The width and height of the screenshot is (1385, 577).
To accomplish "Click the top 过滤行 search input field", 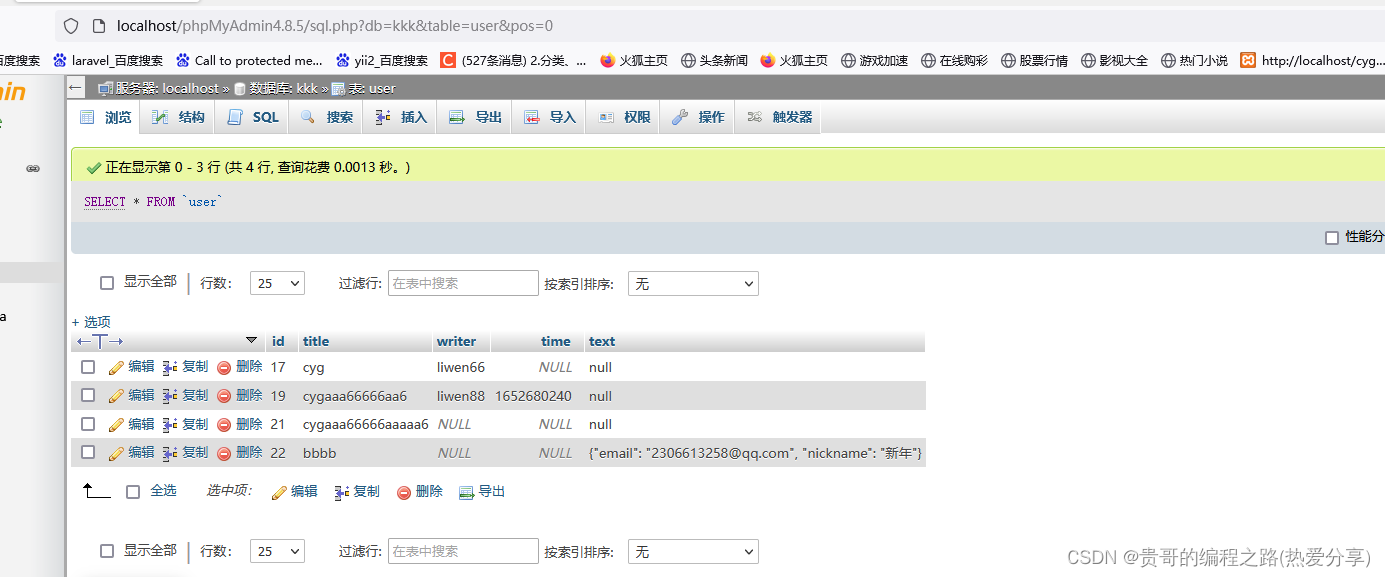I will click(x=463, y=283).
